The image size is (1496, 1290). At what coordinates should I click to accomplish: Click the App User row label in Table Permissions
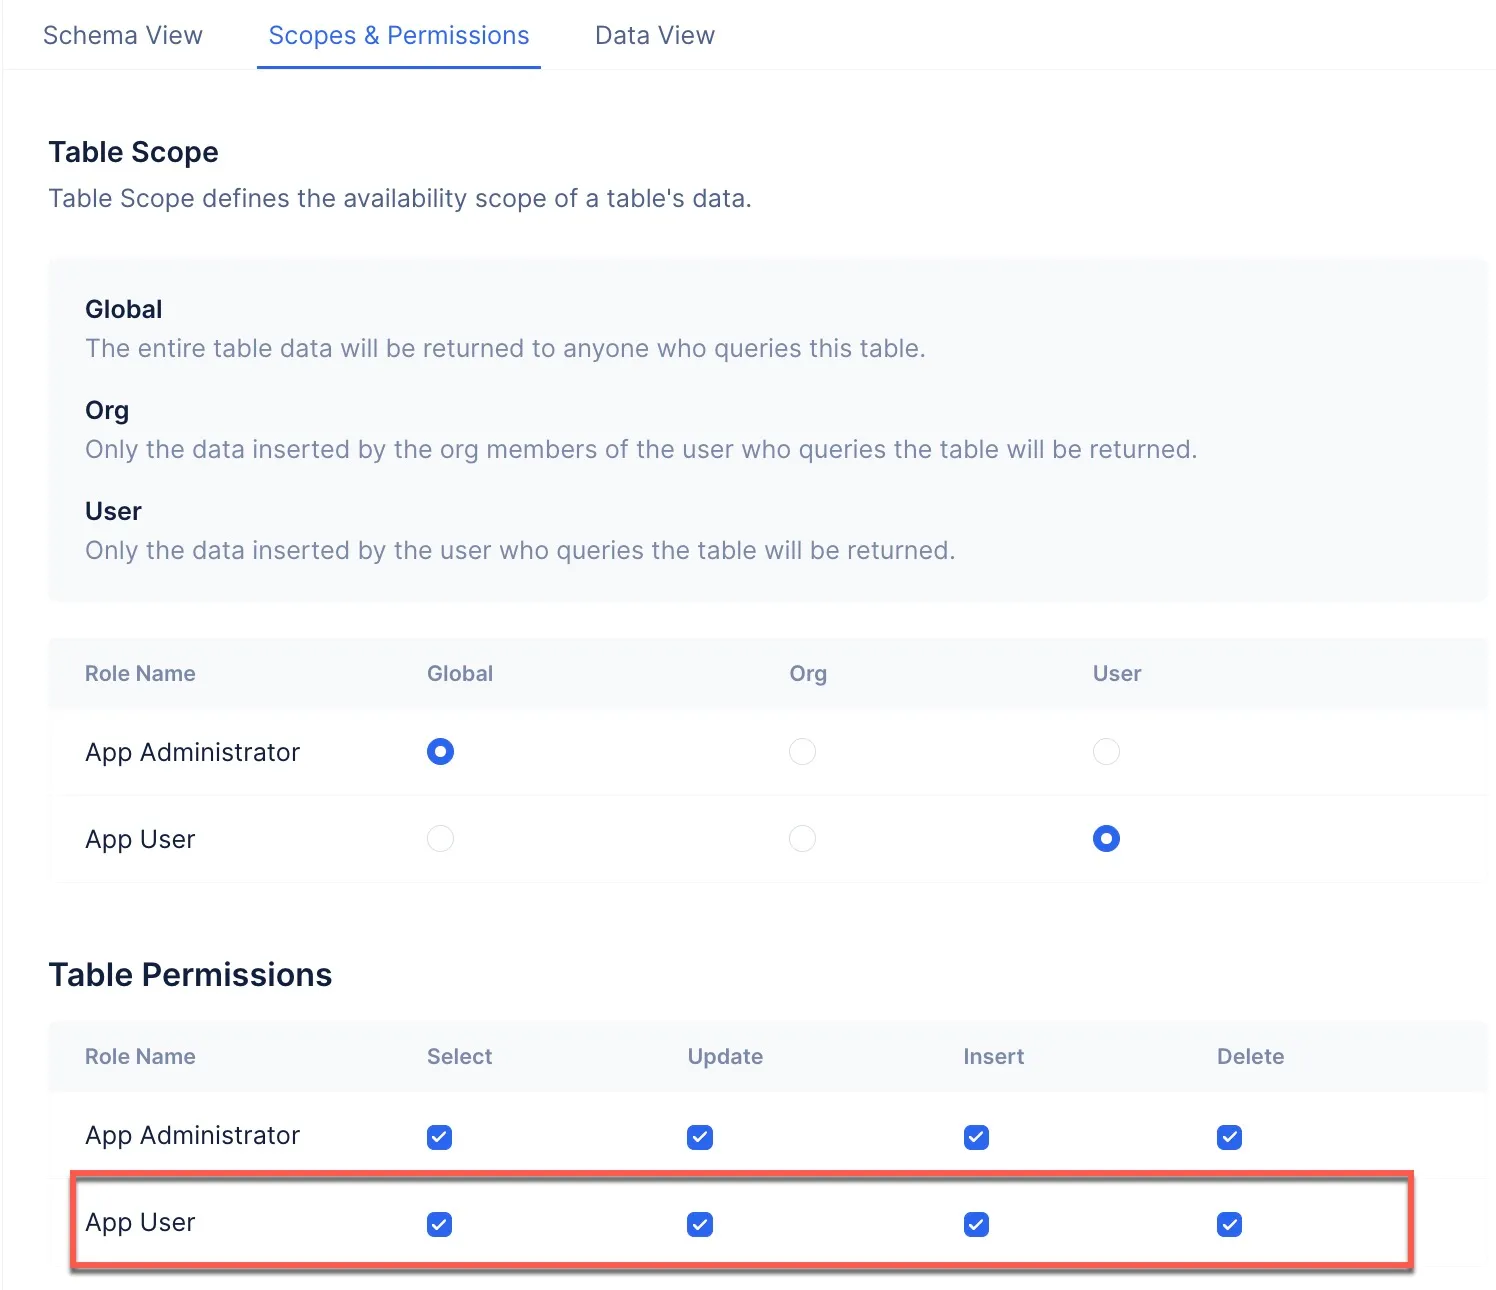pyautogui.click(x=140, y=1223)
